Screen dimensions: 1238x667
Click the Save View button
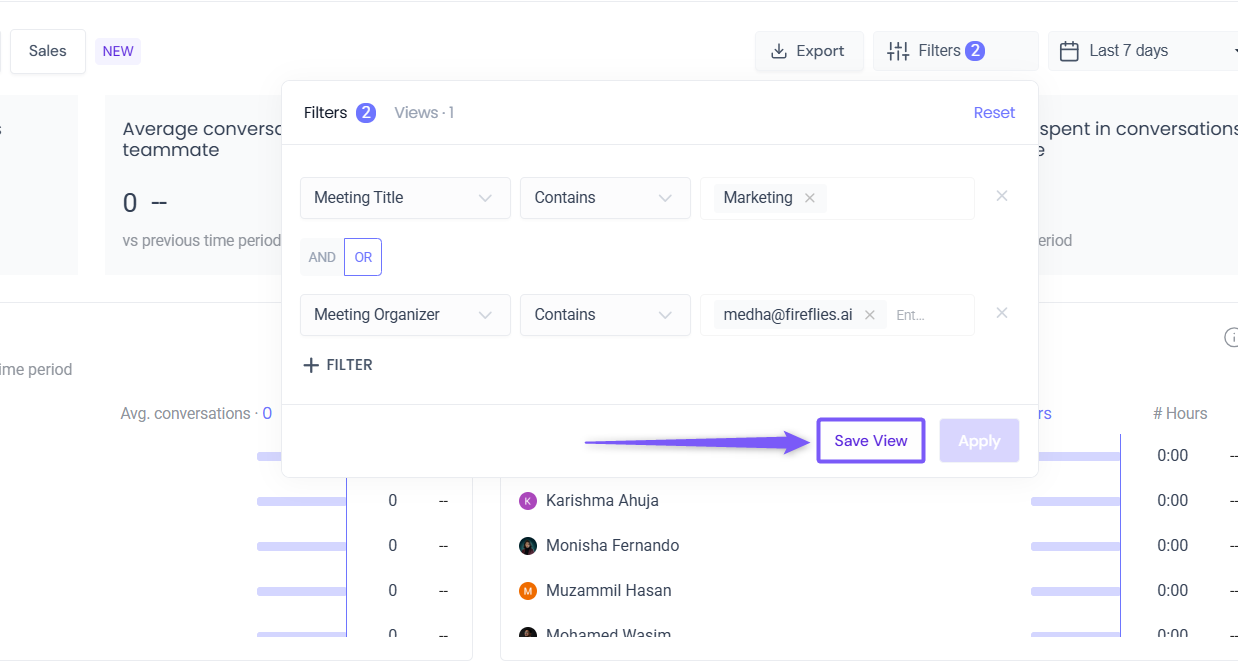871,441
